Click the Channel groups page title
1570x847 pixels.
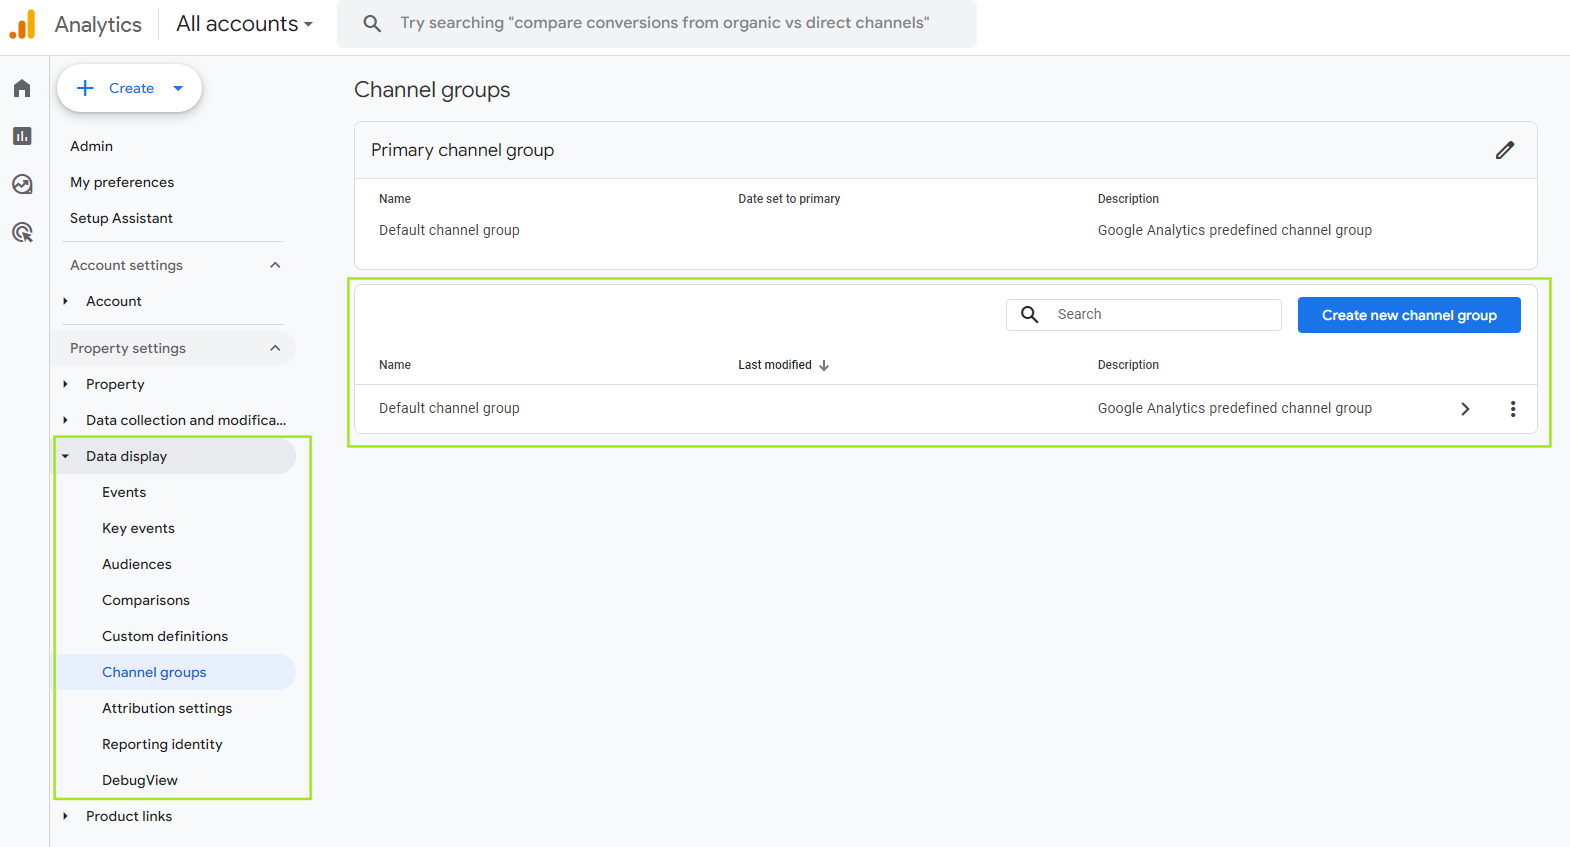(x=432, y=90)
